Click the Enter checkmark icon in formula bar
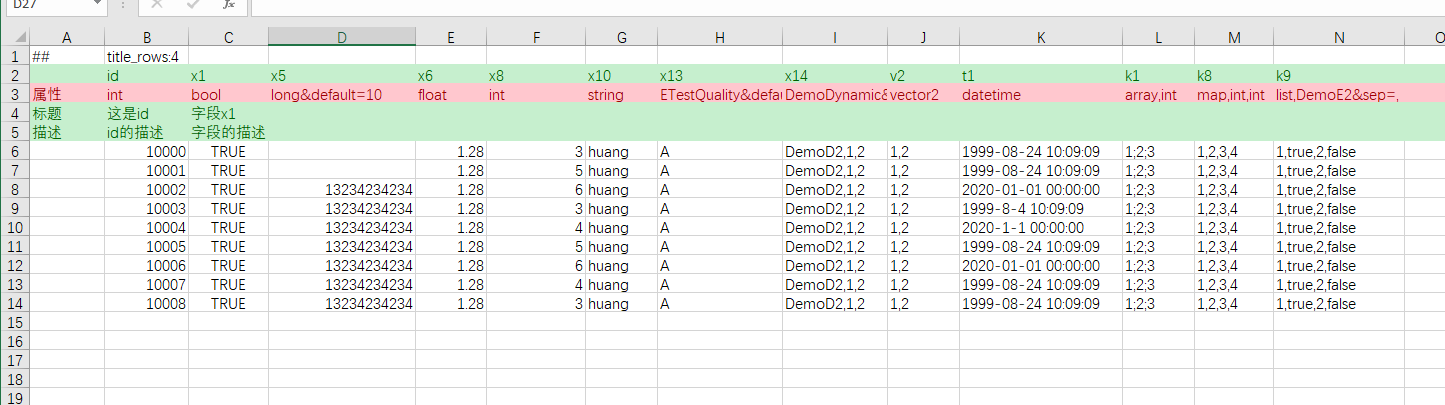 click(x=193, y=5)
